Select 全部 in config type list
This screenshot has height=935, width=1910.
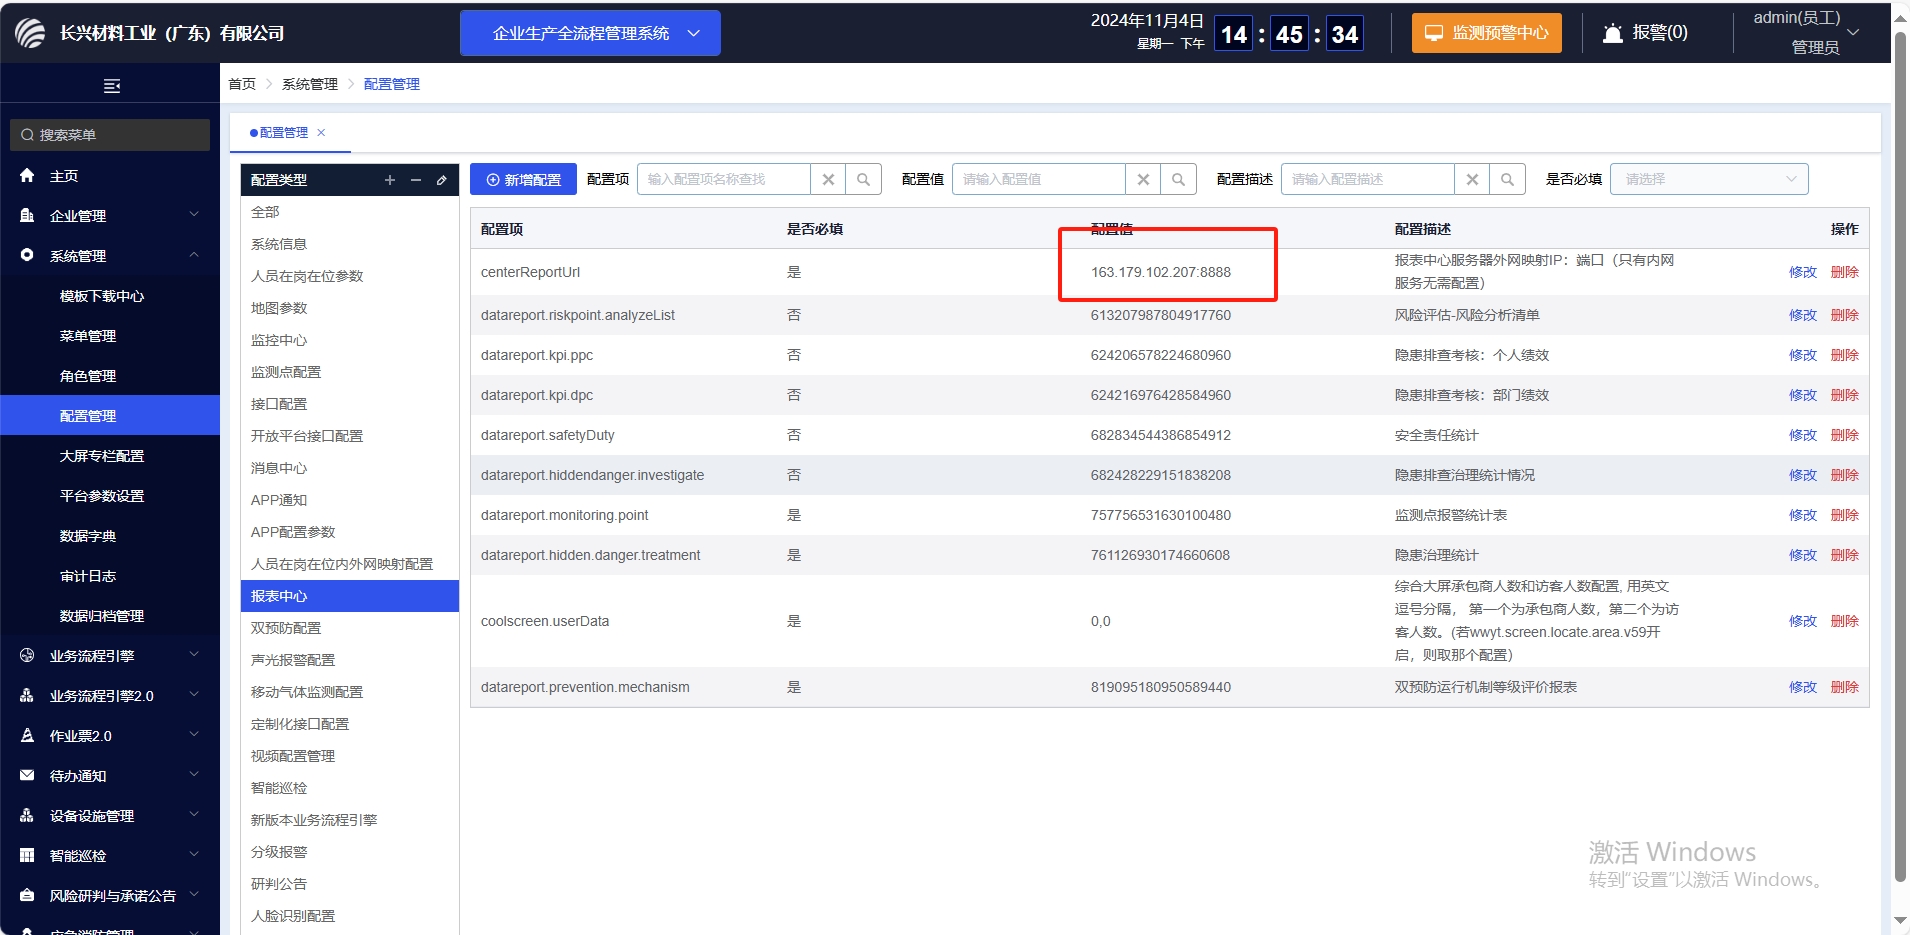tap(350, 212)
